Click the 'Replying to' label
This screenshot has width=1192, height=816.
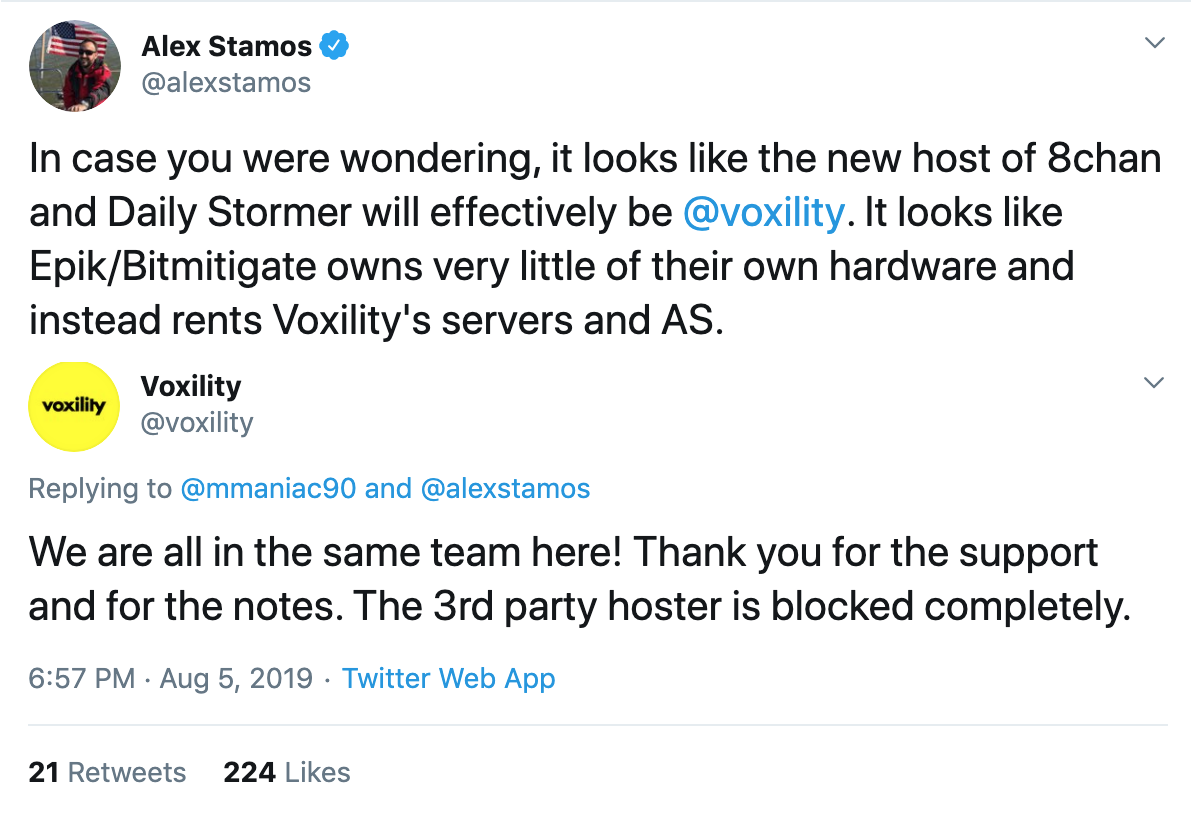click(100, 488)
